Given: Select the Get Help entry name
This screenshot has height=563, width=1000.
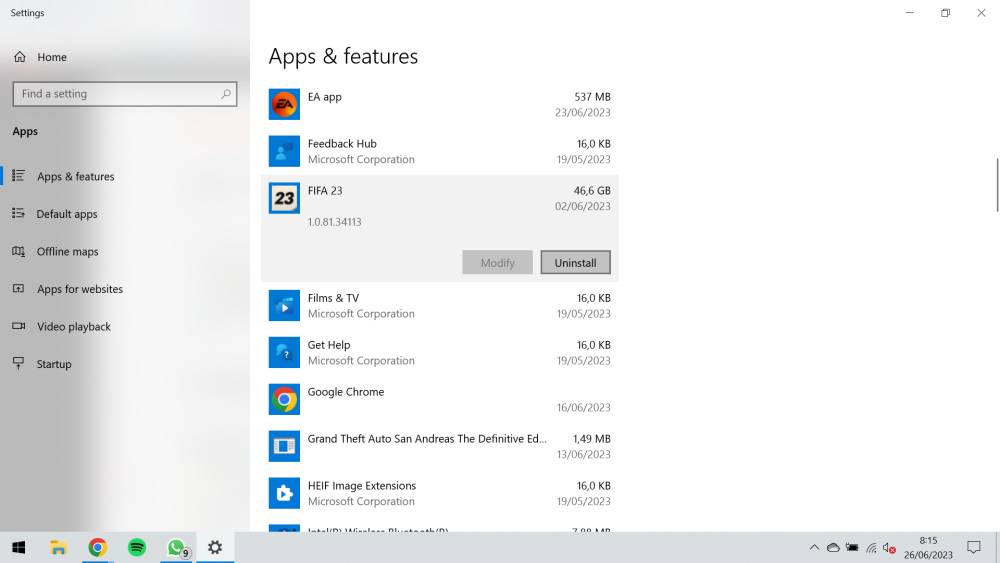Looking at the screenshot, I should (x=328, y=345).
